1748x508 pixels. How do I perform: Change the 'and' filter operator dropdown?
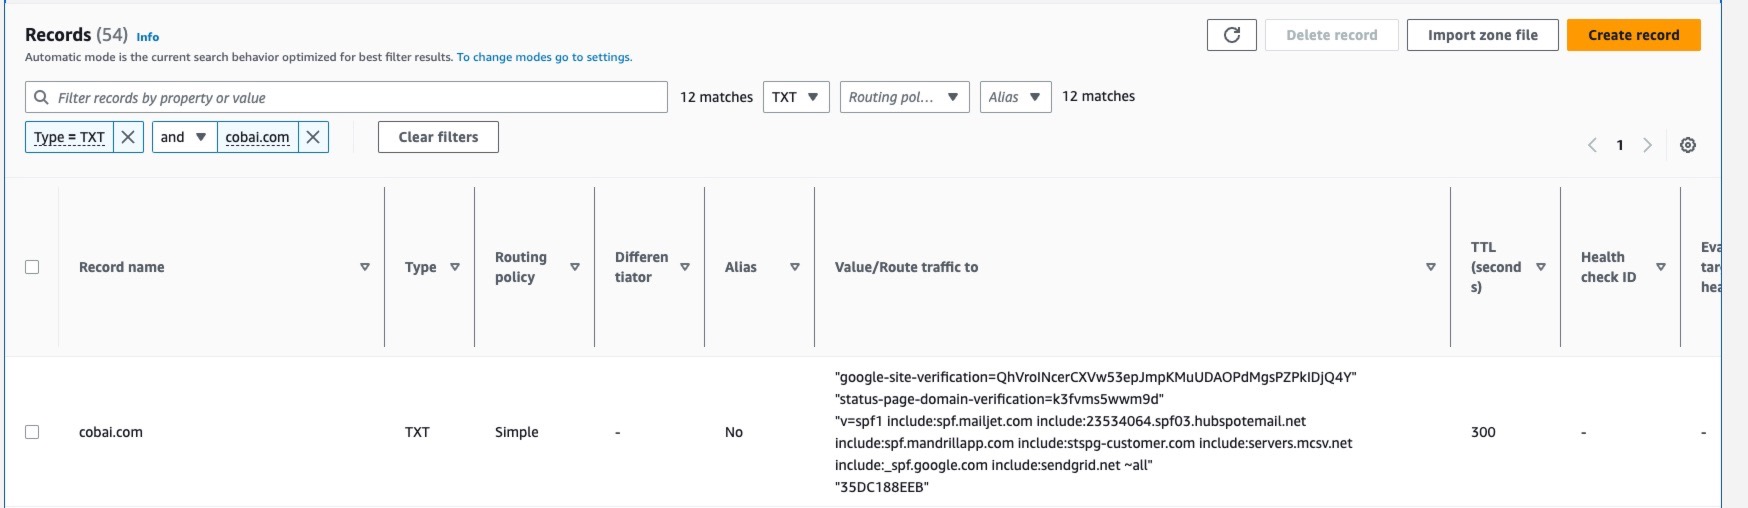(184, 137)
